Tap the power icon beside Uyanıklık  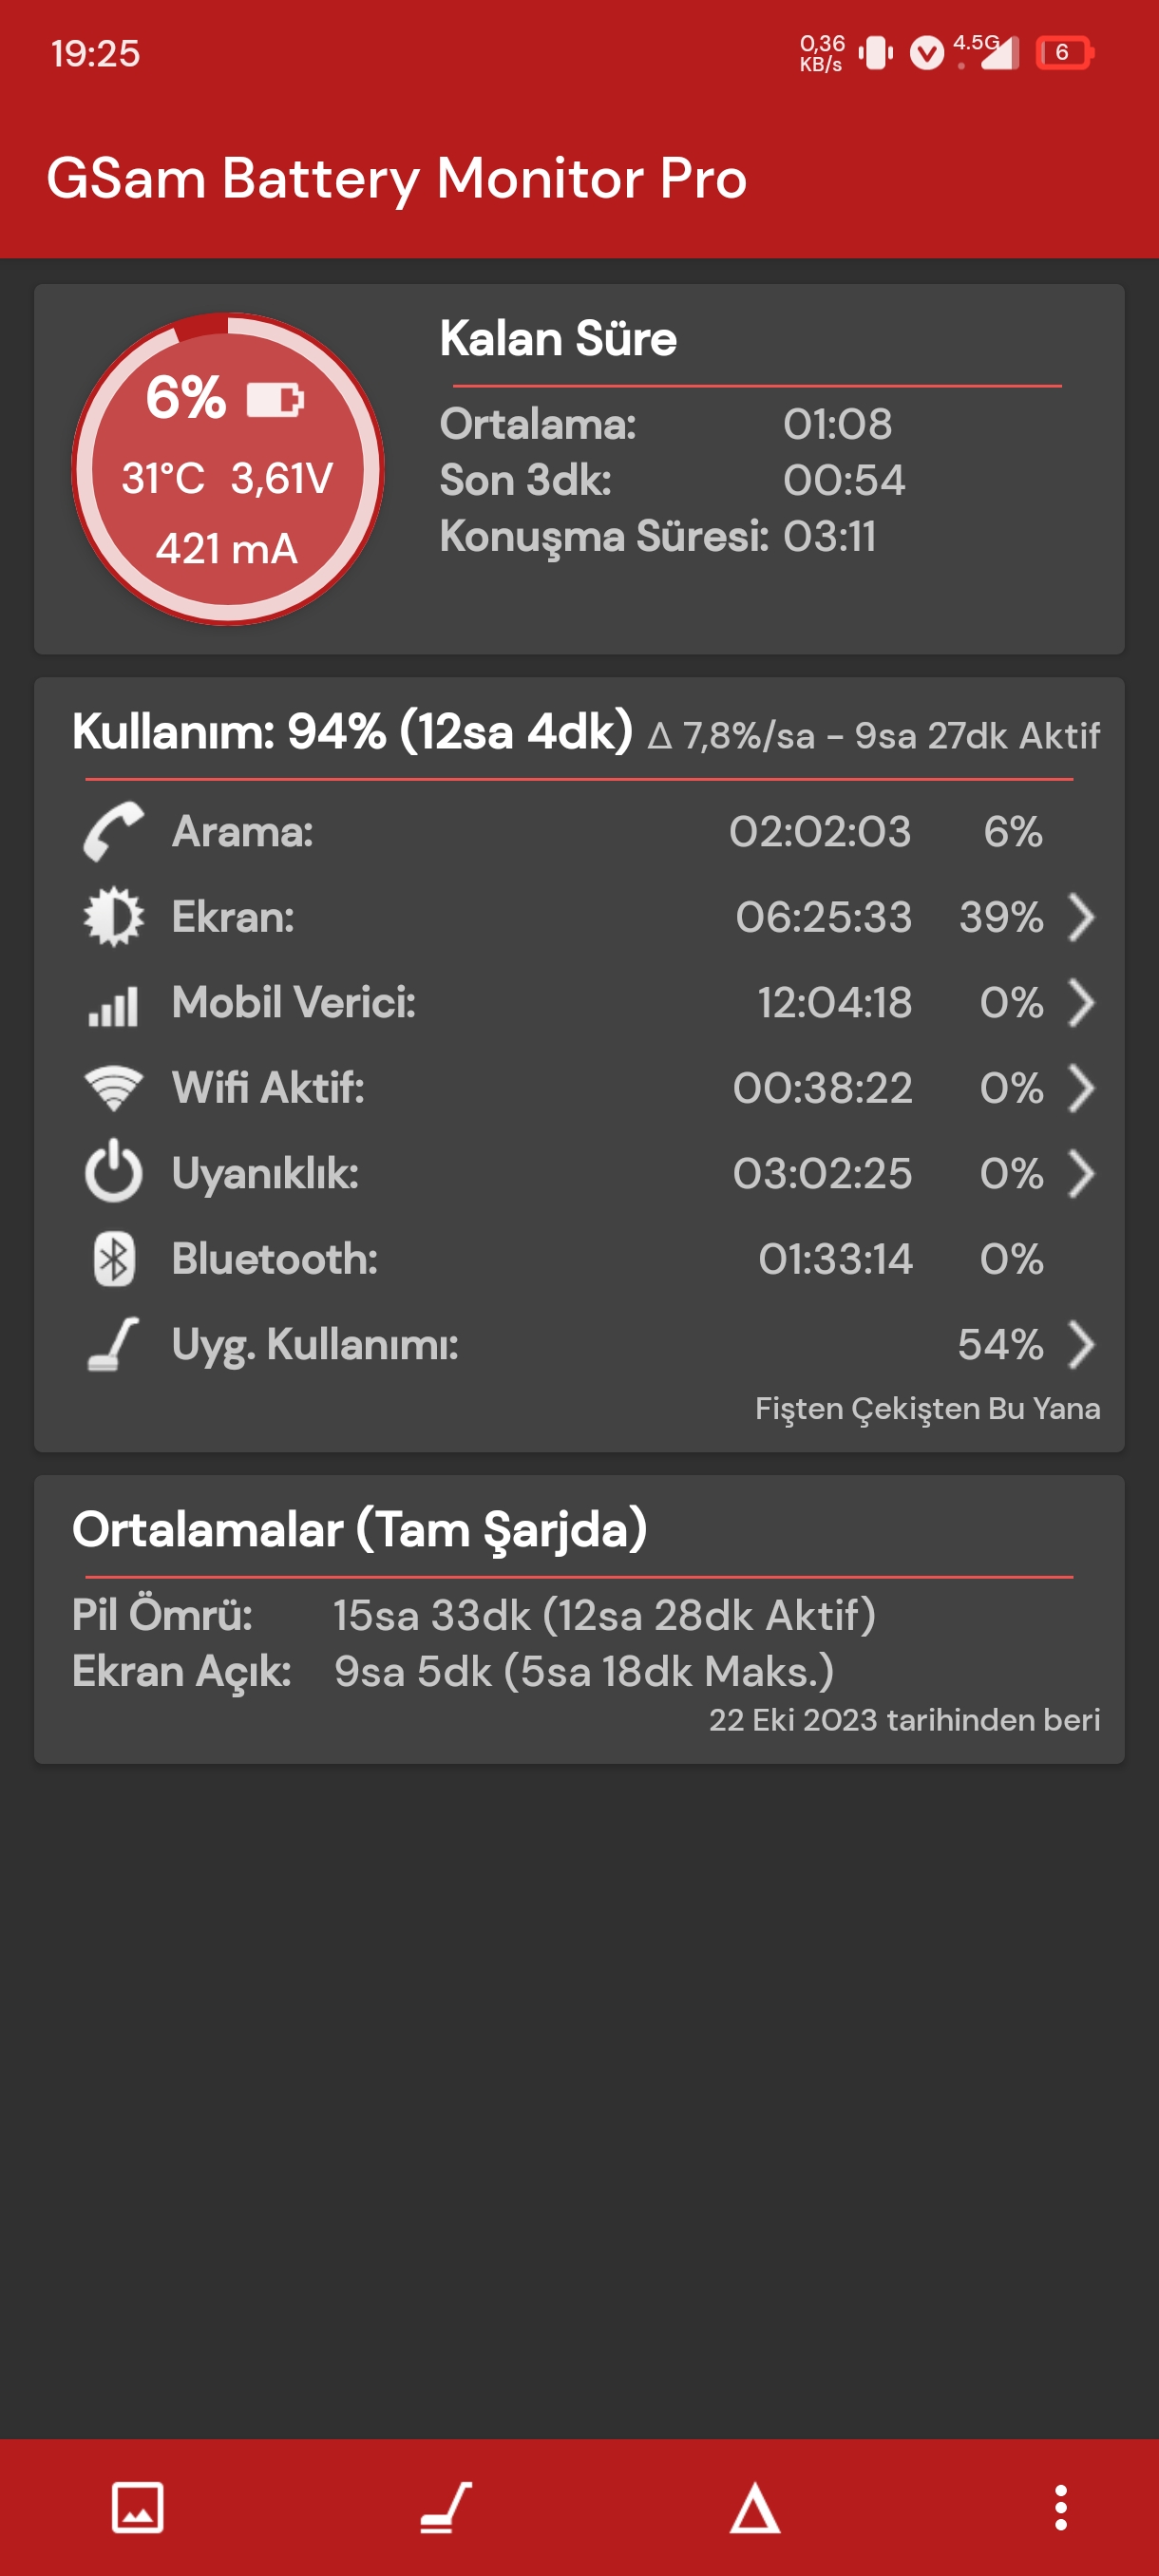[x=114, y=1172]
